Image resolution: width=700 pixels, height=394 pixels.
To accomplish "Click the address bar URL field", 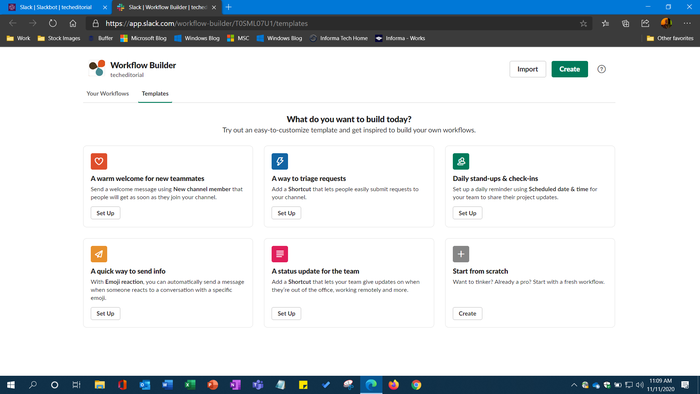I will 339,23.
